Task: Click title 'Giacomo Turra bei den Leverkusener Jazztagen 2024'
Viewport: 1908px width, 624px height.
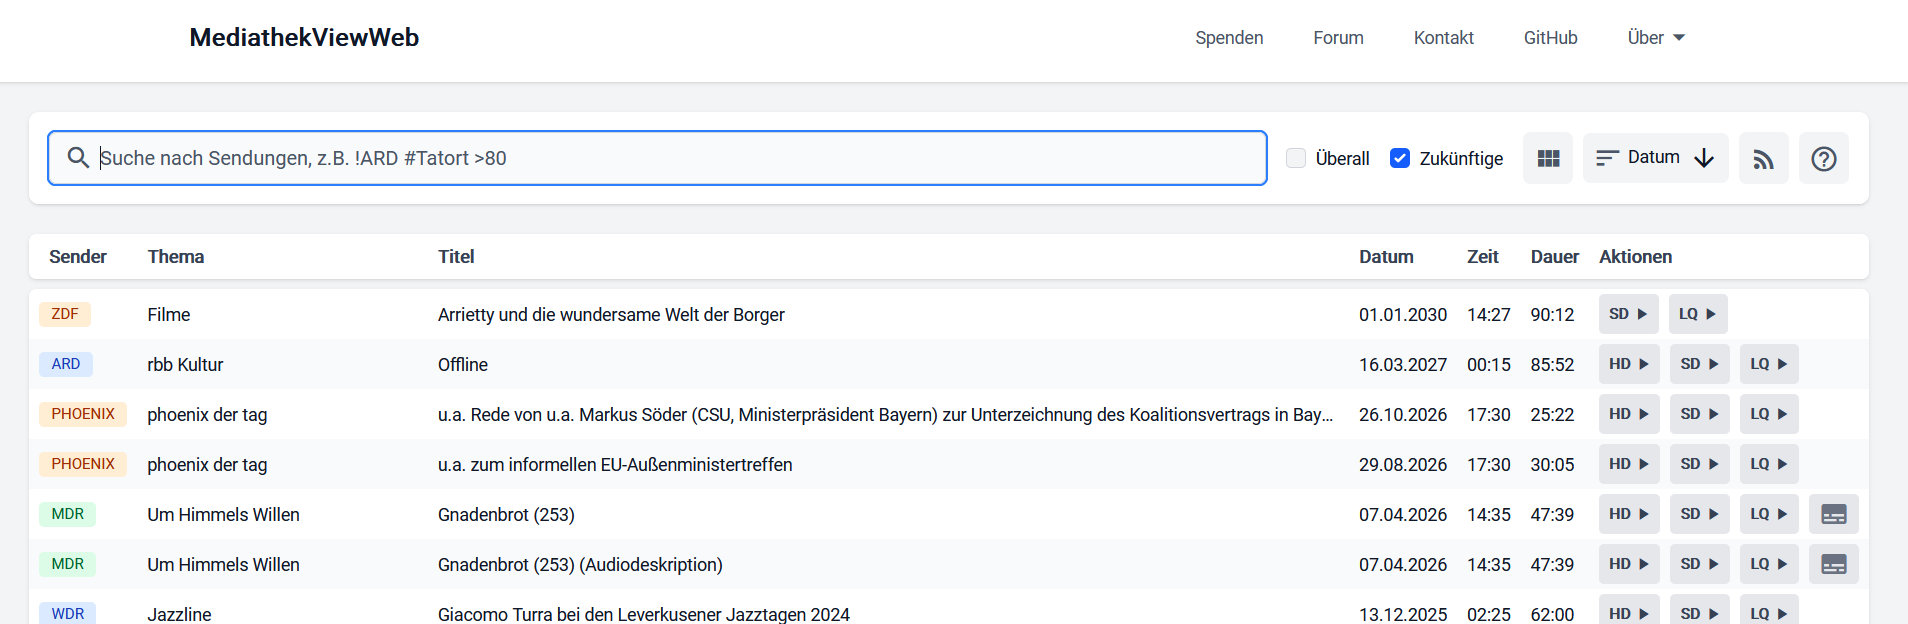Action: [x=644, y=614]
